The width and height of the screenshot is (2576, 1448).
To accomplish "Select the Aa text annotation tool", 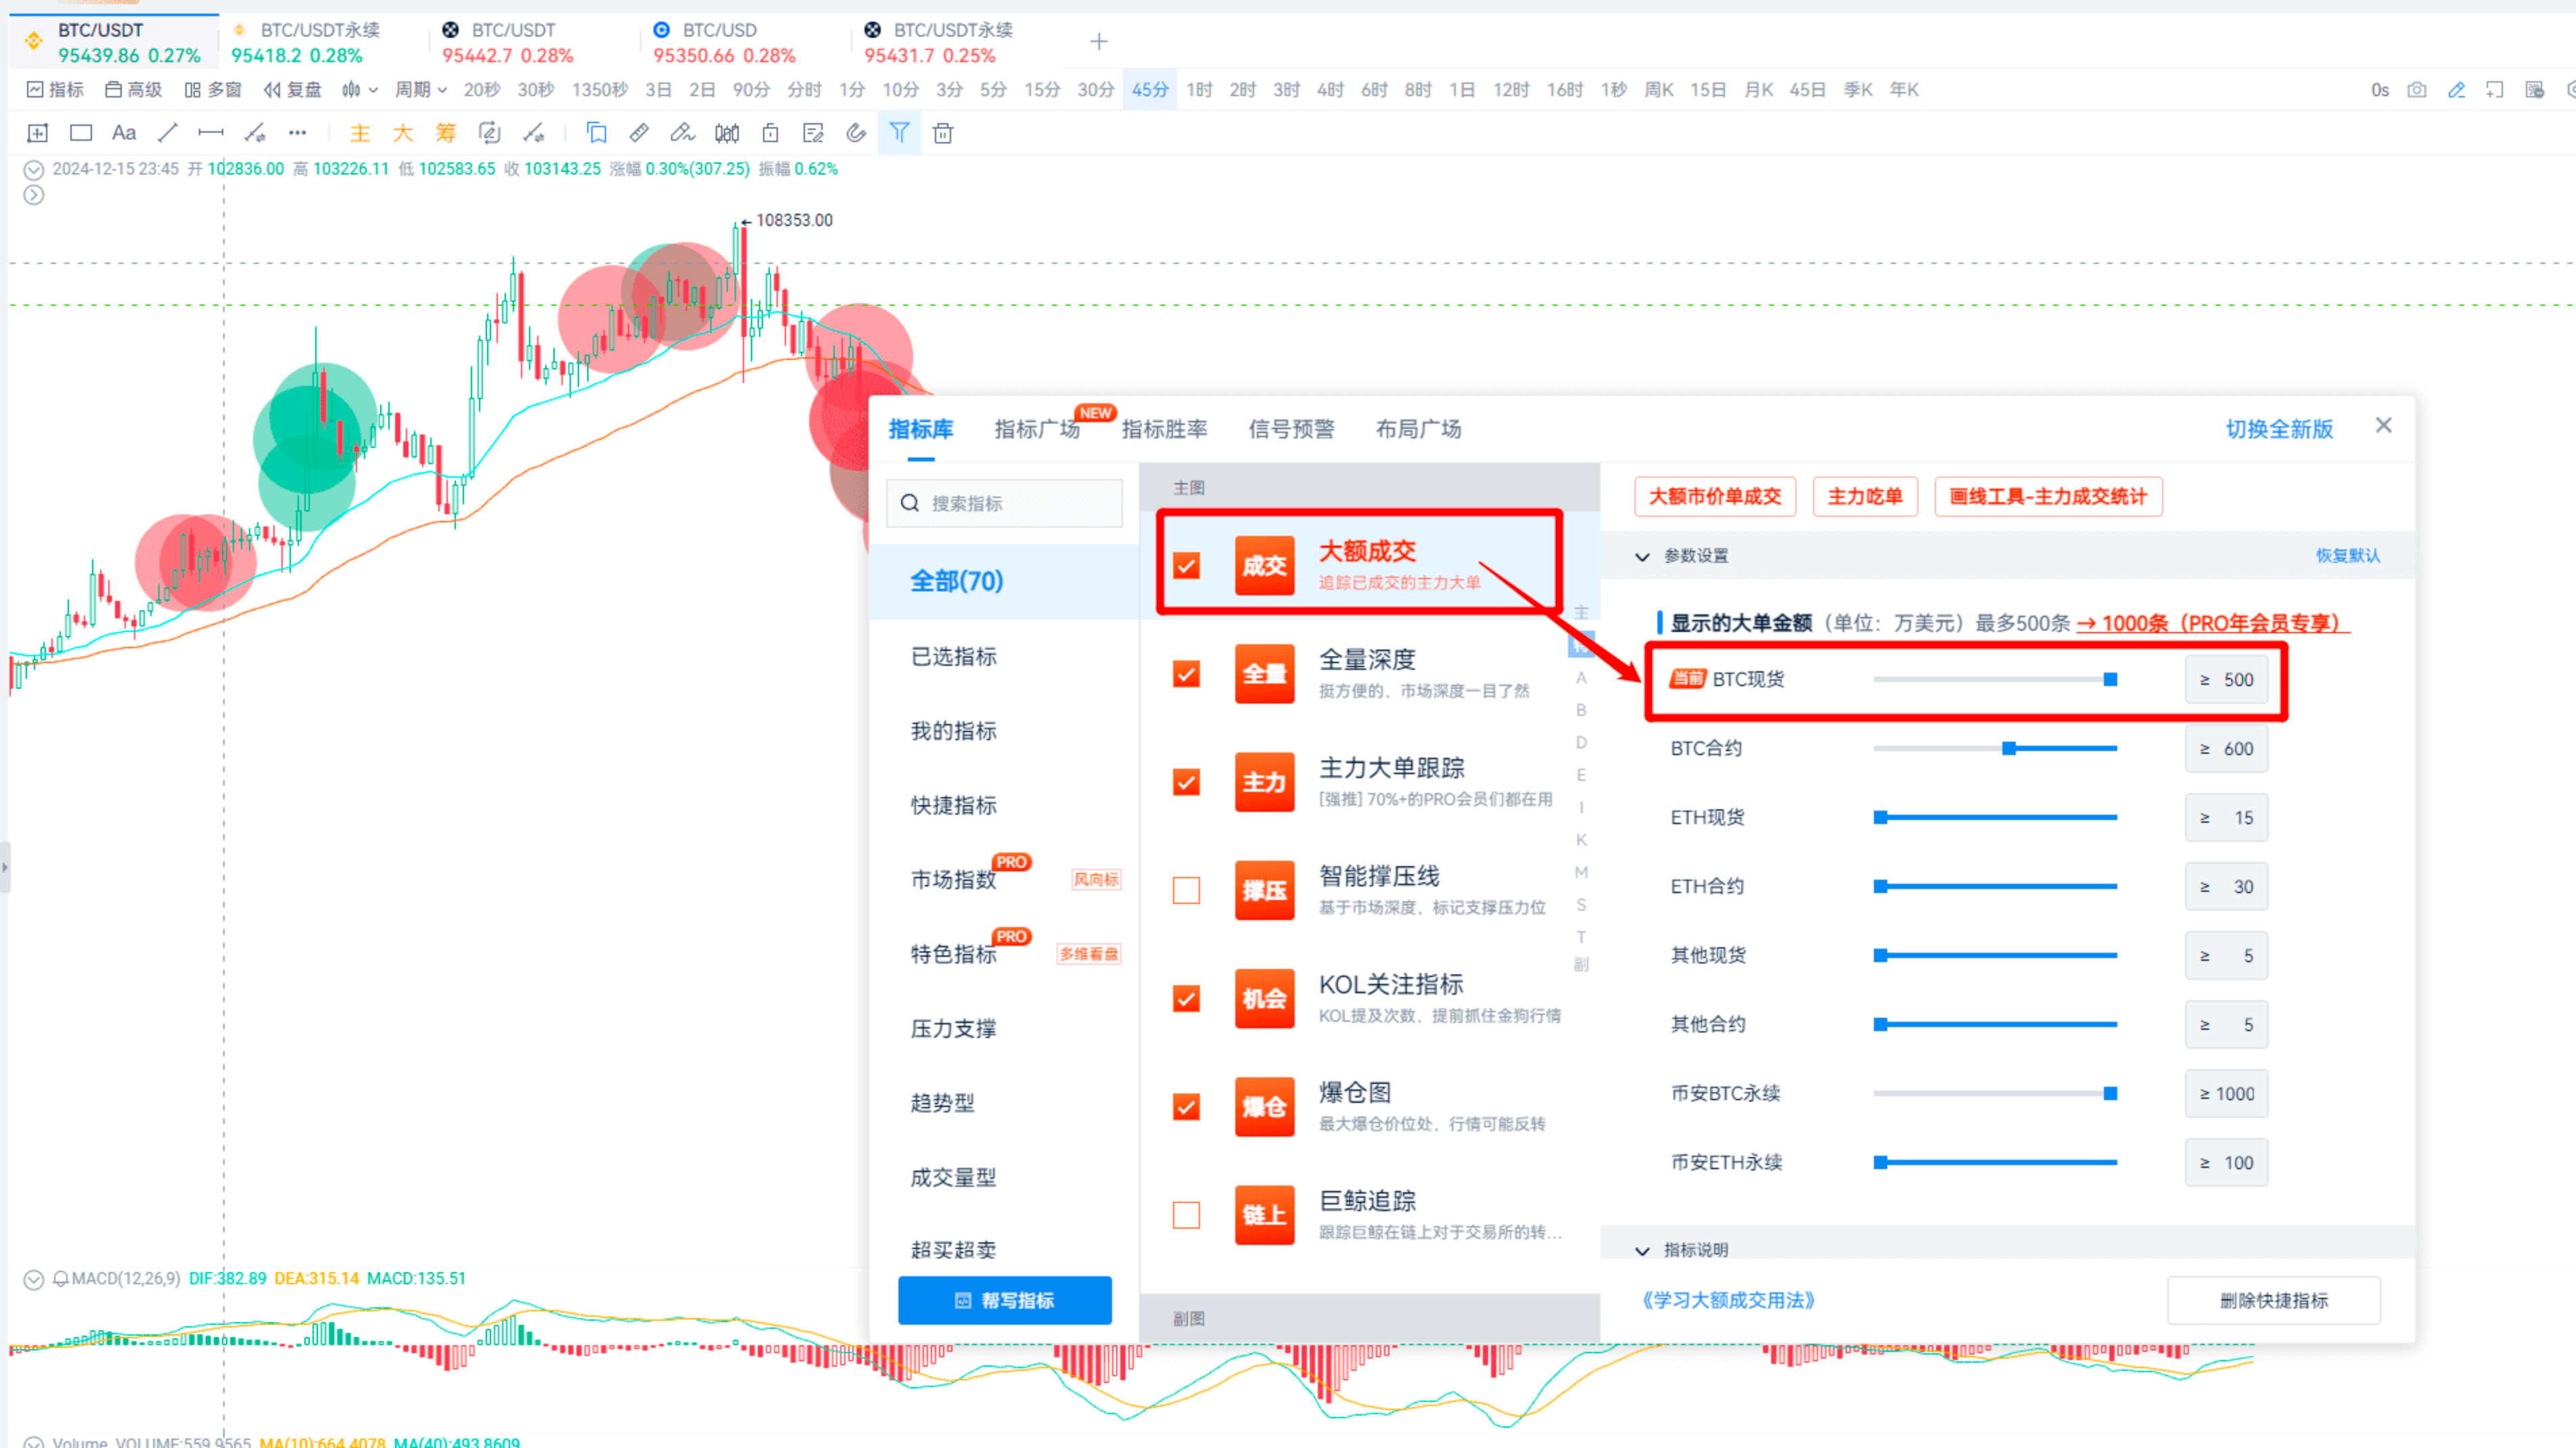I will point(124,133).
